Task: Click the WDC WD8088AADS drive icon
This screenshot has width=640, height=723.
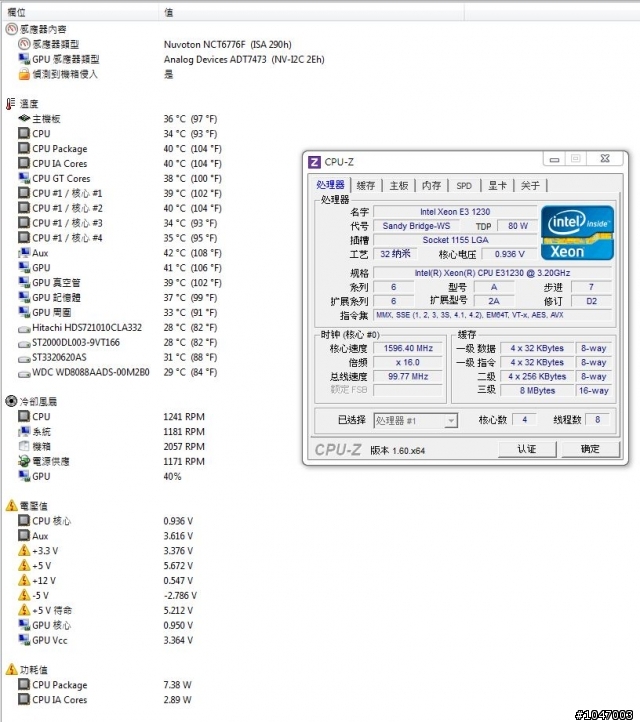Action: [x=24, y=373]
